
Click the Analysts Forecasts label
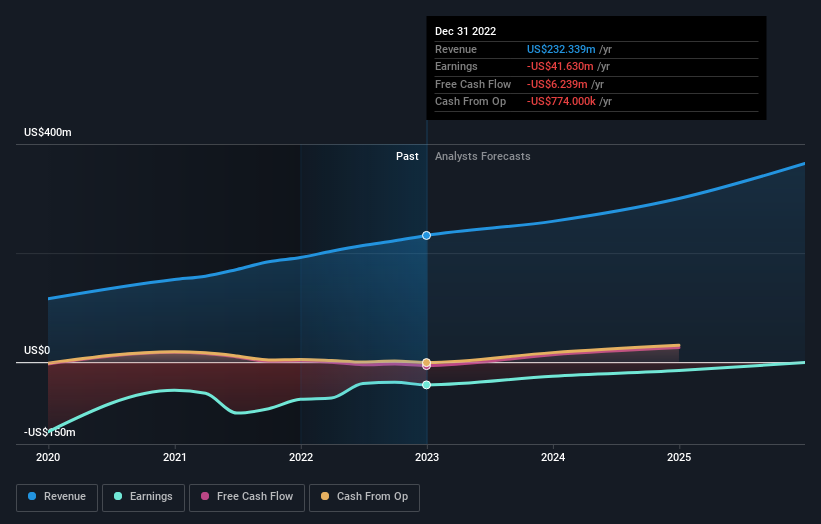tap(483, 157)
